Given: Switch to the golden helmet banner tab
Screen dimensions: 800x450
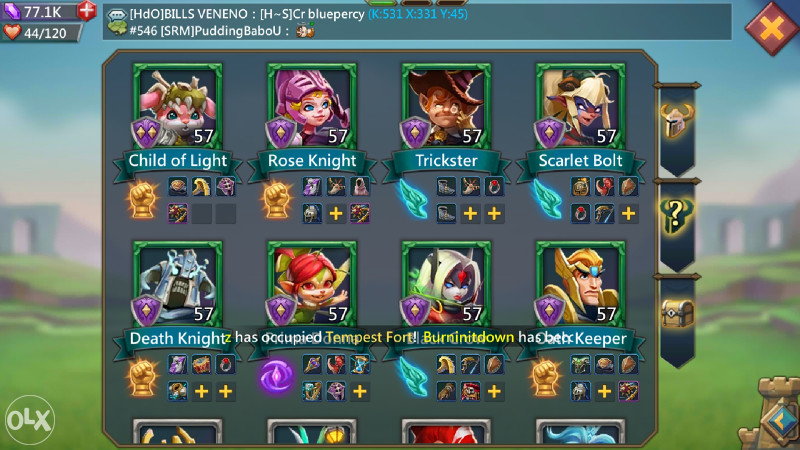Looking at the screenshot, I should pos(677,122).
